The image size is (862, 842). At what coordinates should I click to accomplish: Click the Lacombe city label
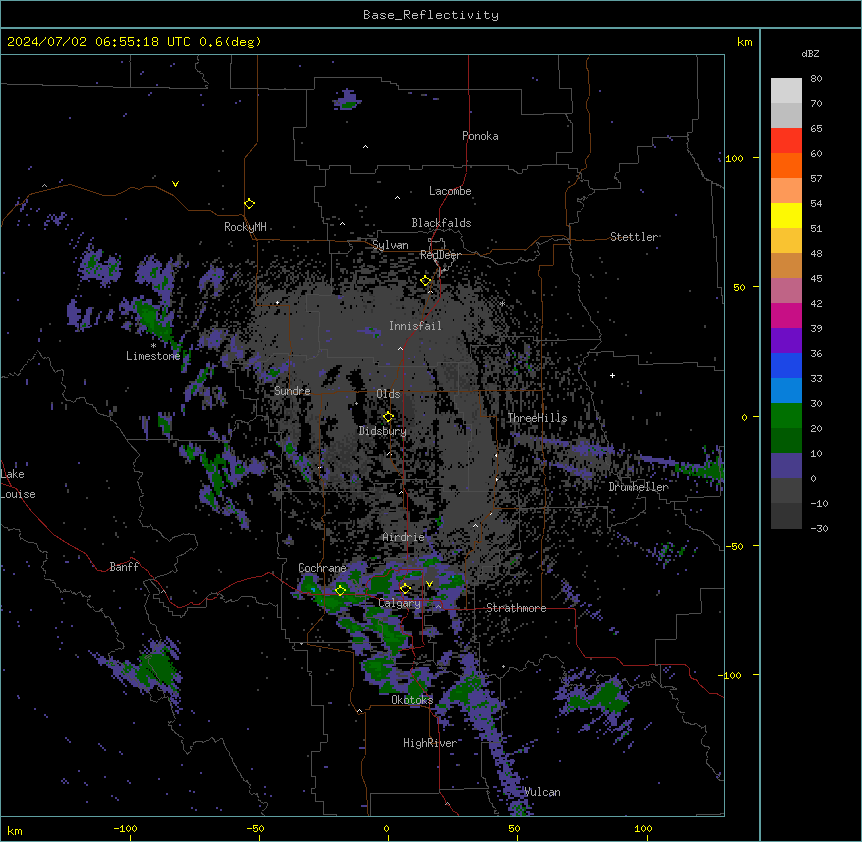(450, 191)
